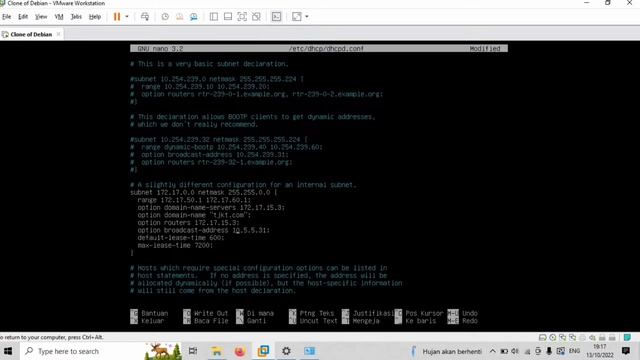The image size is (640, 360).
Task: Click the hard disk device status icon
Action: pos(542,338)
